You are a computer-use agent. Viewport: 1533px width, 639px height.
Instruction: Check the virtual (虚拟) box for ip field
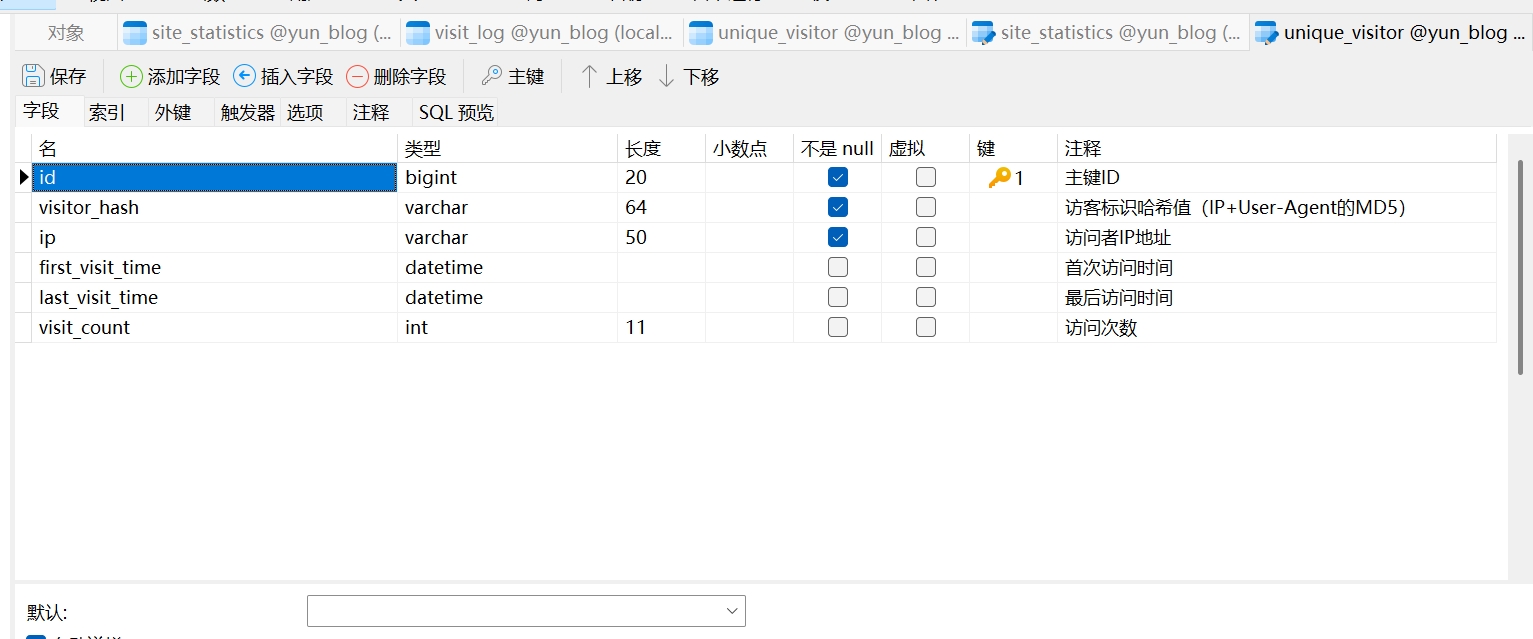point(926,238)
